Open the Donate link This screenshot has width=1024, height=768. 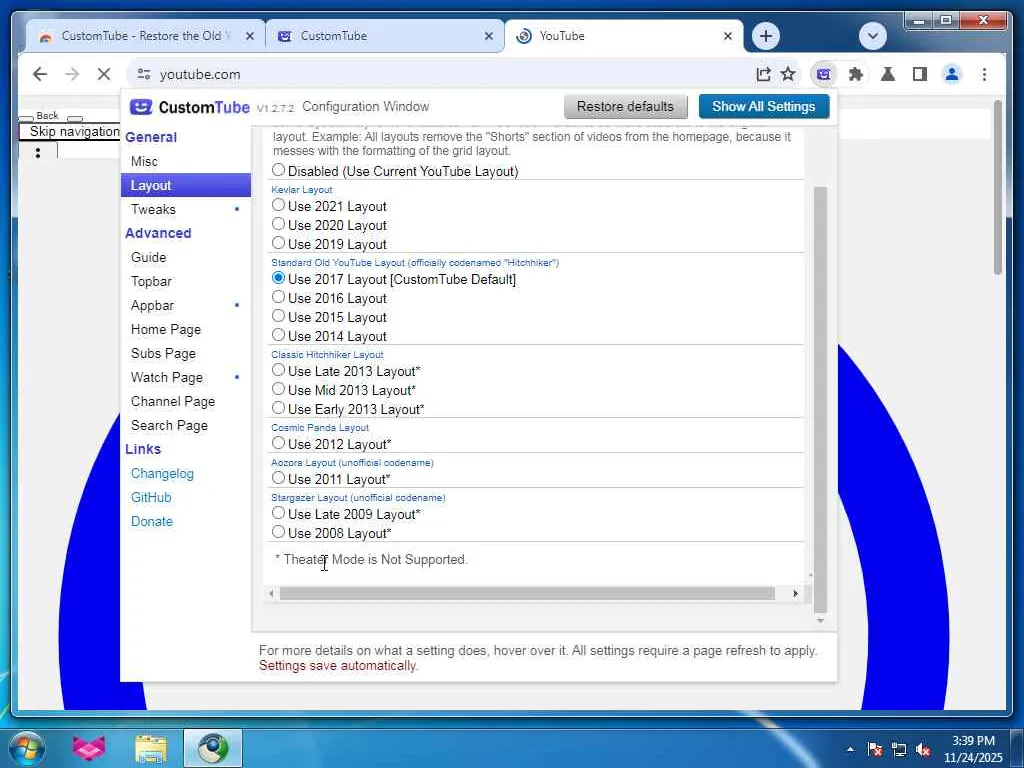tap(152, 522)
